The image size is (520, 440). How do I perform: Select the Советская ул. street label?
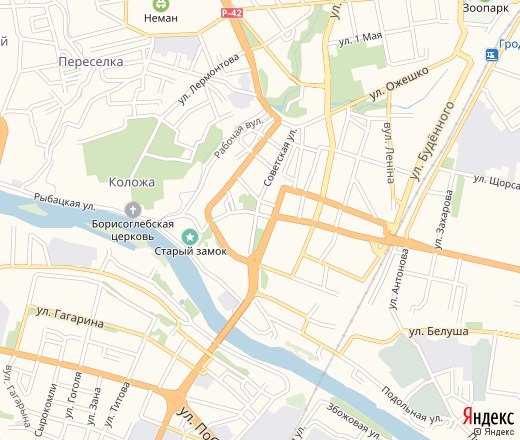(x=280, y=157)
